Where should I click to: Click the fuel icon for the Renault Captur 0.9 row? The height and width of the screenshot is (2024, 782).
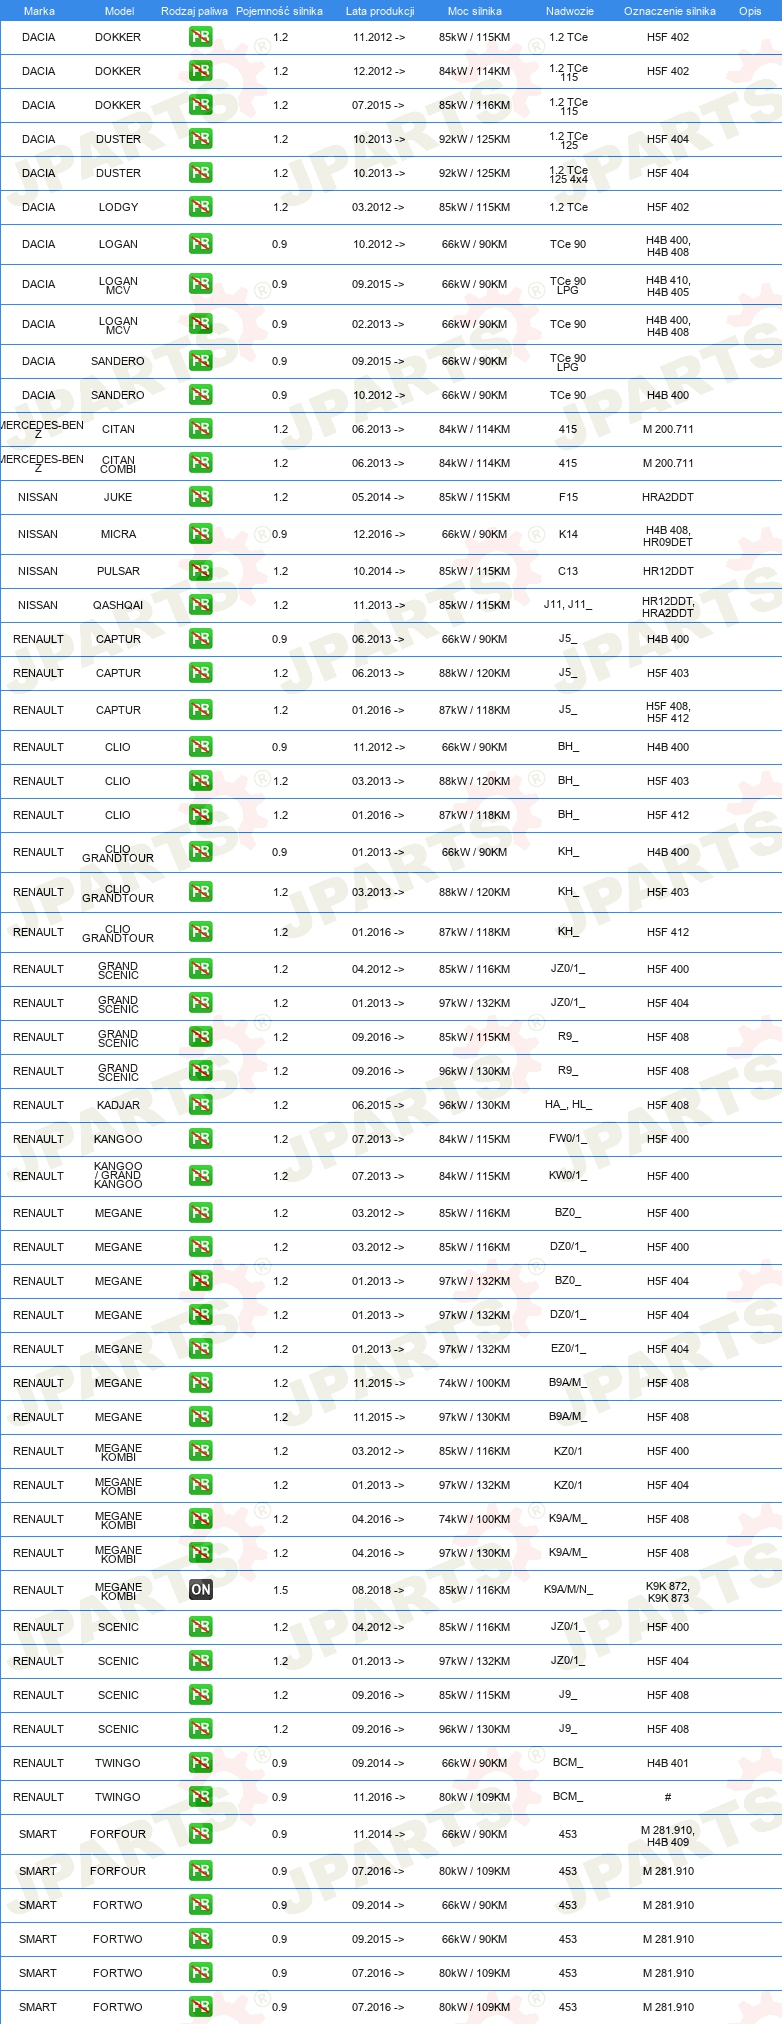pyautogui.click(x=201, y=639)
